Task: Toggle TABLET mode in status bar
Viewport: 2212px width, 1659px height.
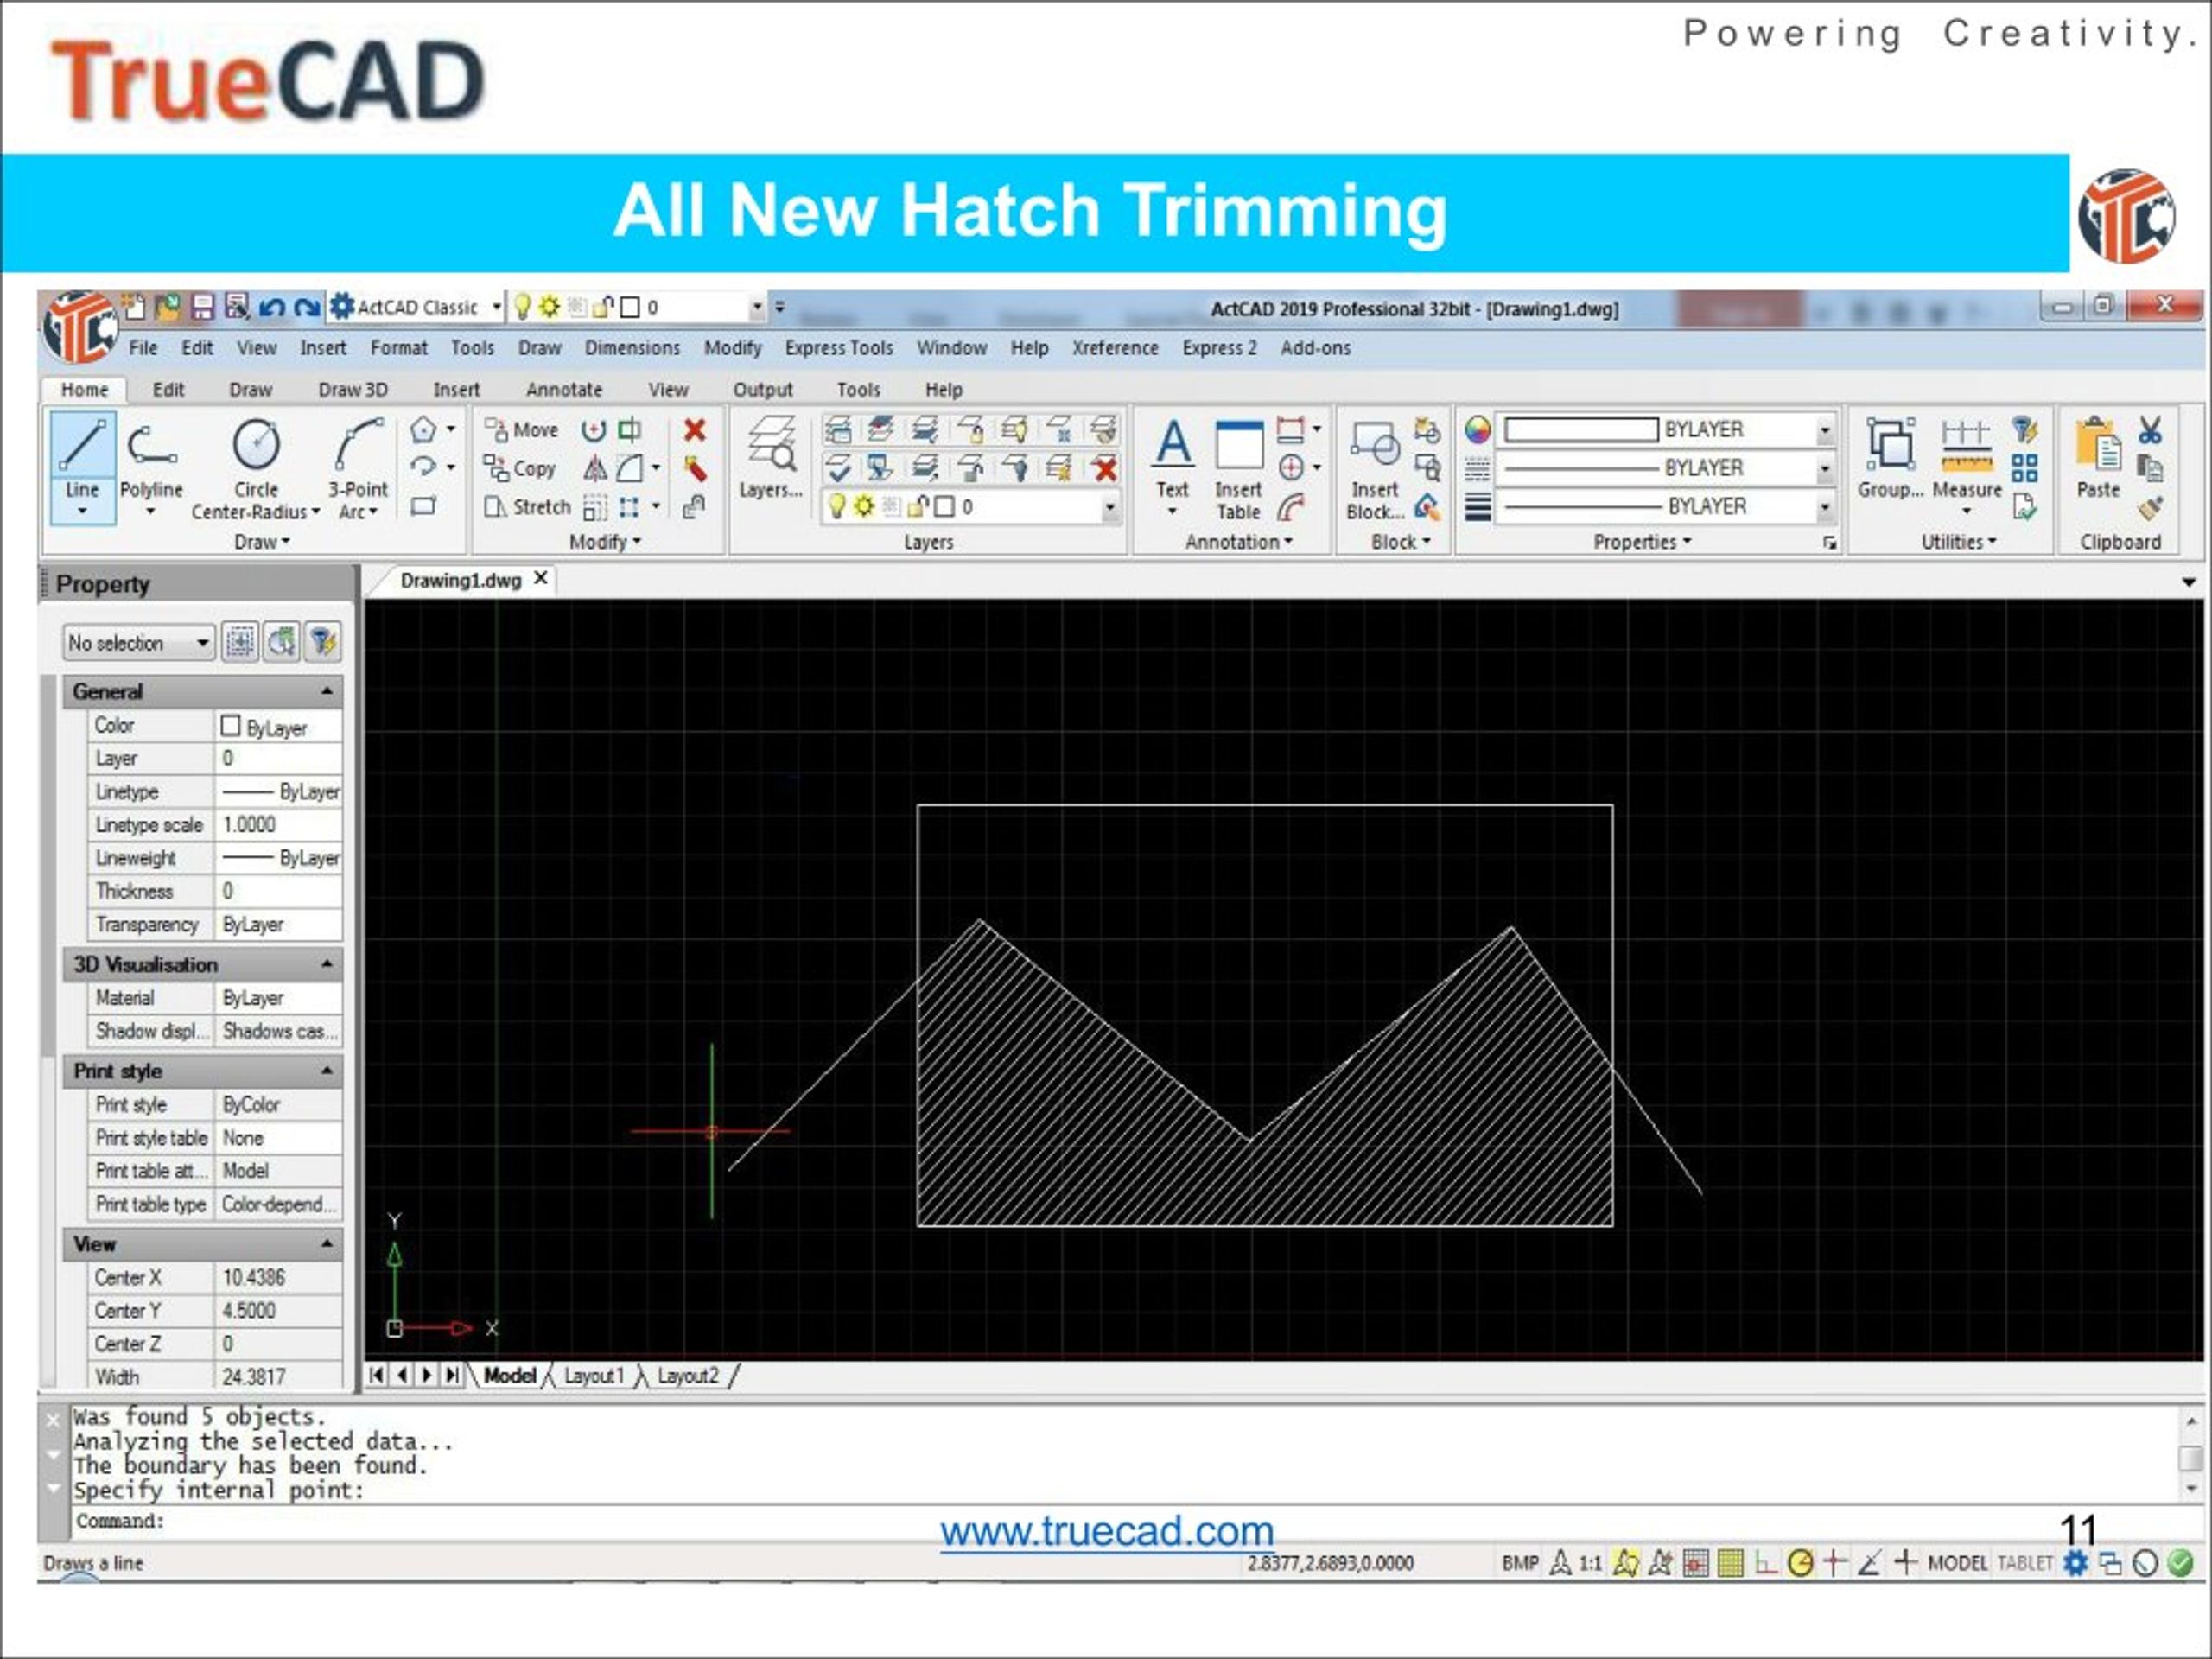Action: point(2024,1563)
